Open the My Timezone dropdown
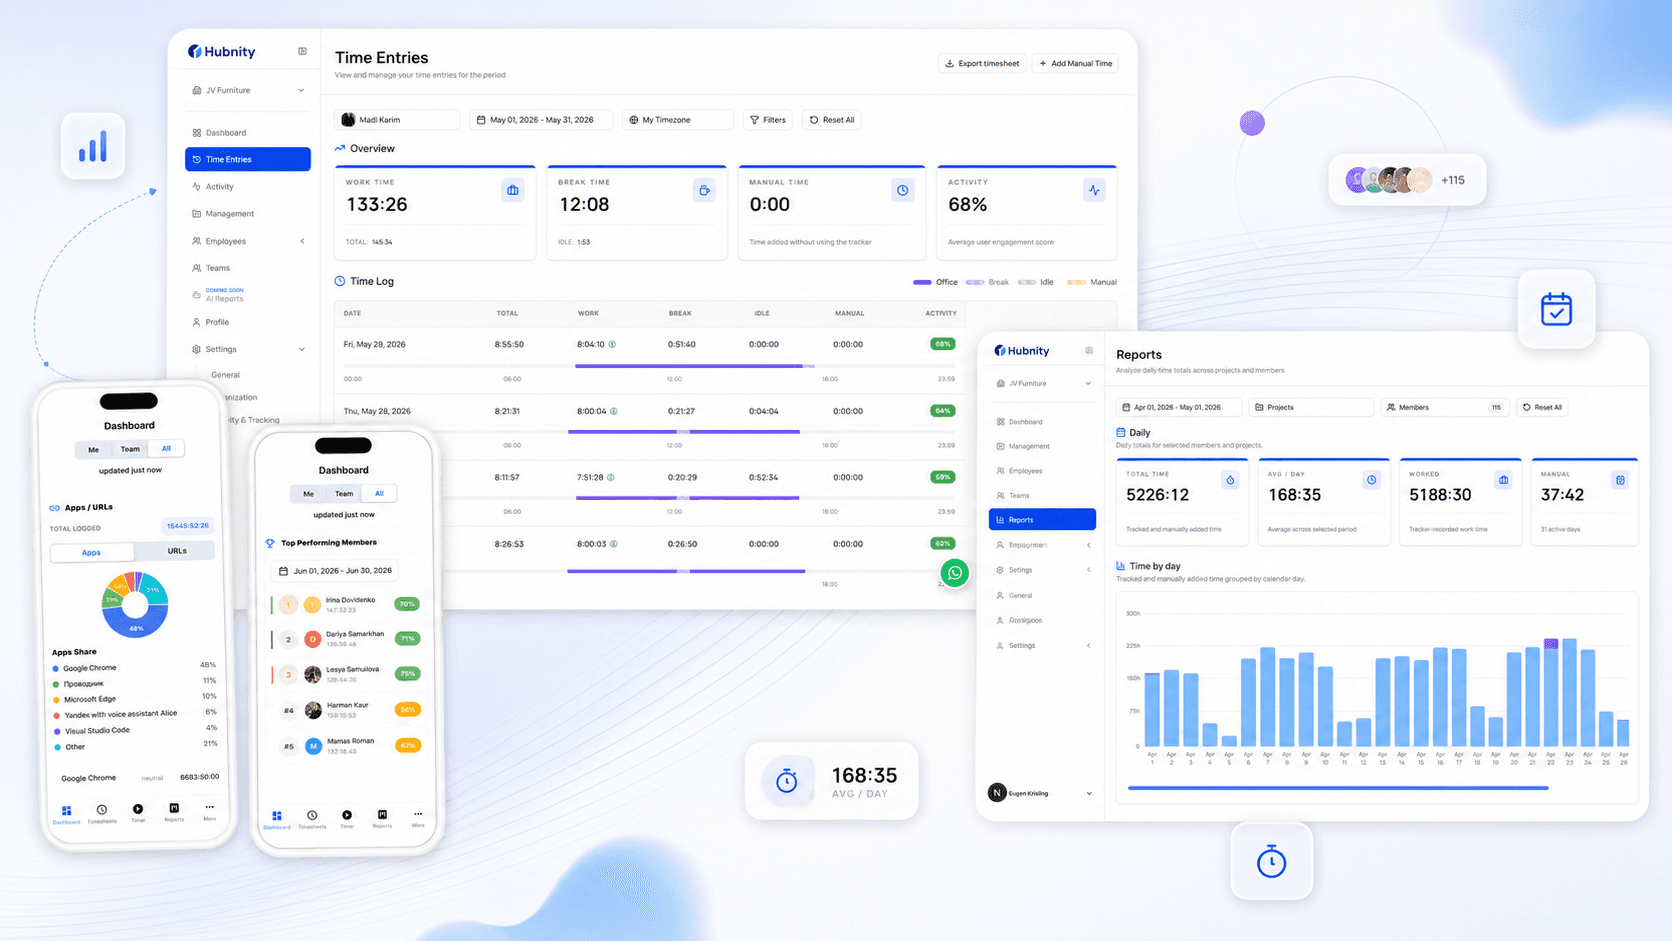Screen dimensions: 1672x941 (678, 120)
